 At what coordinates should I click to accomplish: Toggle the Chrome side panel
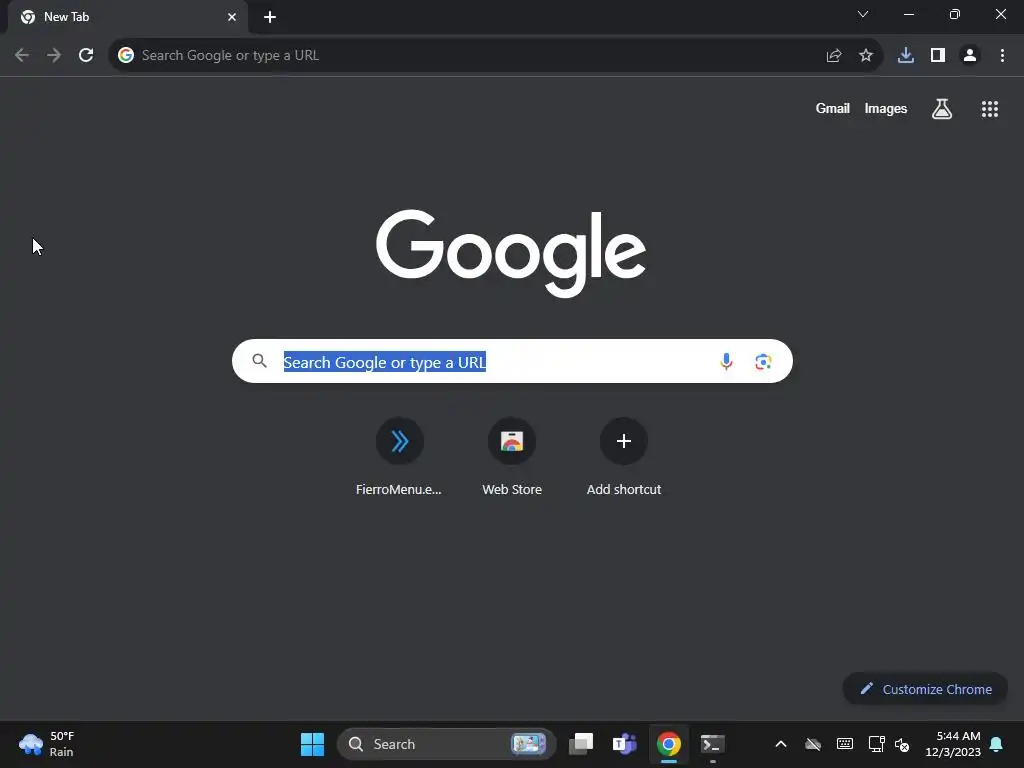938,56
